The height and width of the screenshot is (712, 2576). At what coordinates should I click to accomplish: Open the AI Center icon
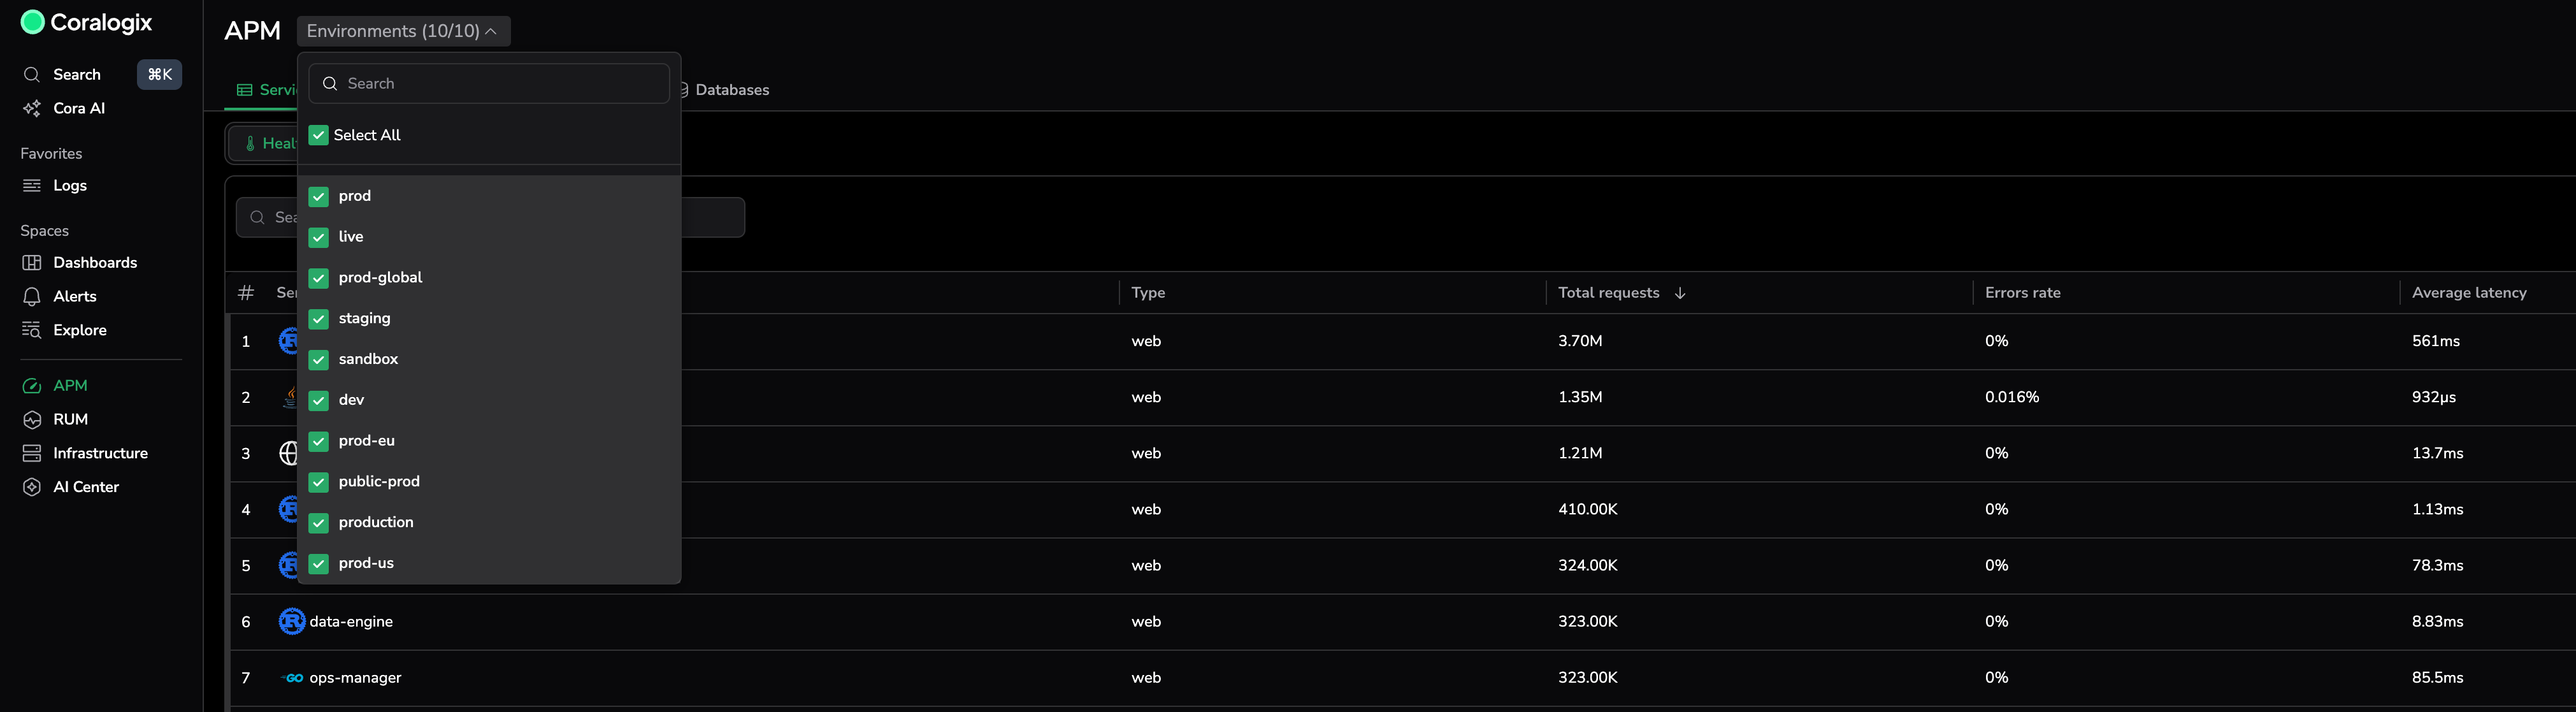click(32, 487)
